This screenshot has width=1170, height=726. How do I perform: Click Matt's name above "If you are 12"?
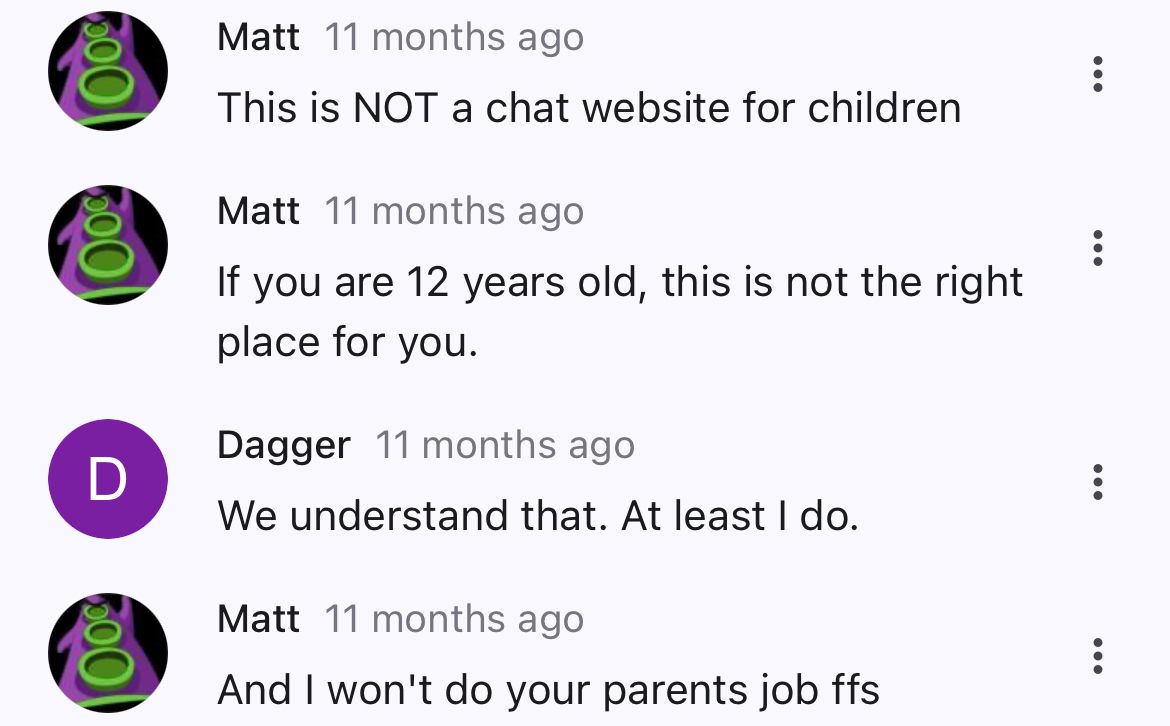point(258,211)
